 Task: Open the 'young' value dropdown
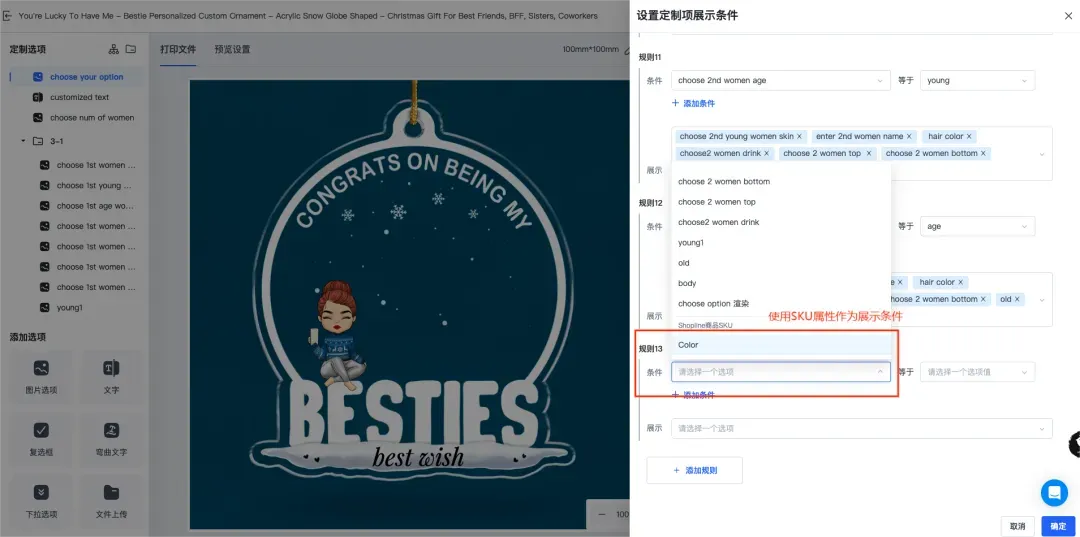point(976,80)
